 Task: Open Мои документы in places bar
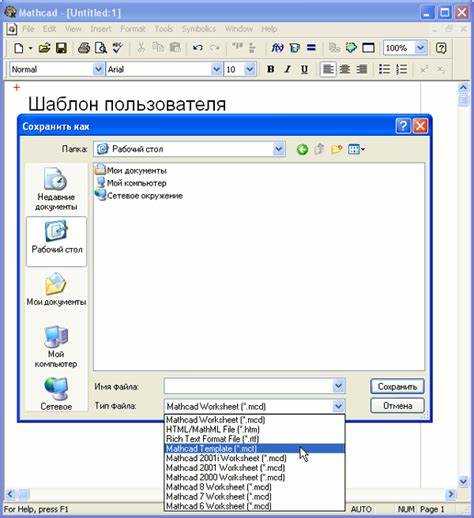click(56, 289)
